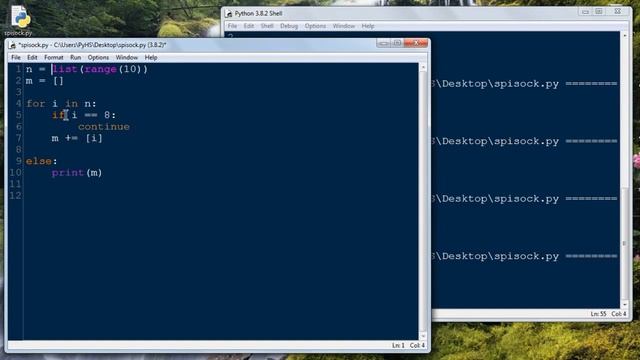Click 'Col: 4' in editor status bar
This screenshot has height=360, width=640.
[x=418, y=346]
